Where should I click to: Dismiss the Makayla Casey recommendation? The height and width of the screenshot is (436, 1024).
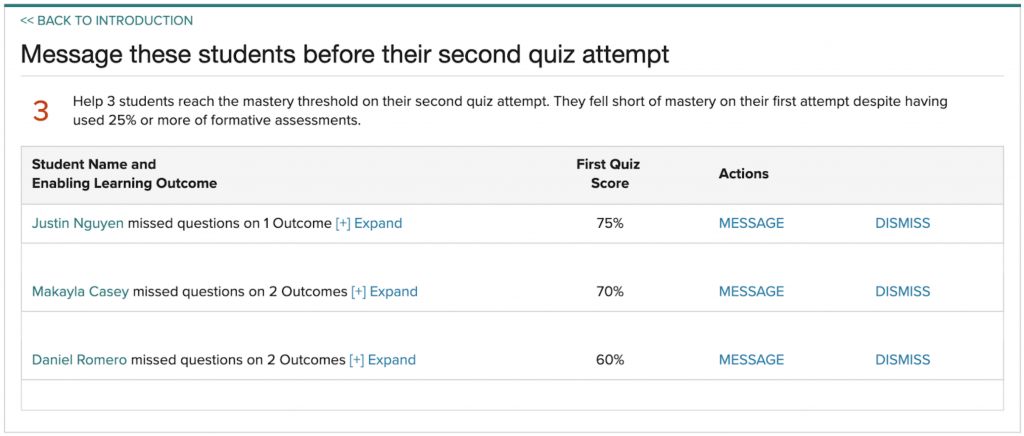902,292
